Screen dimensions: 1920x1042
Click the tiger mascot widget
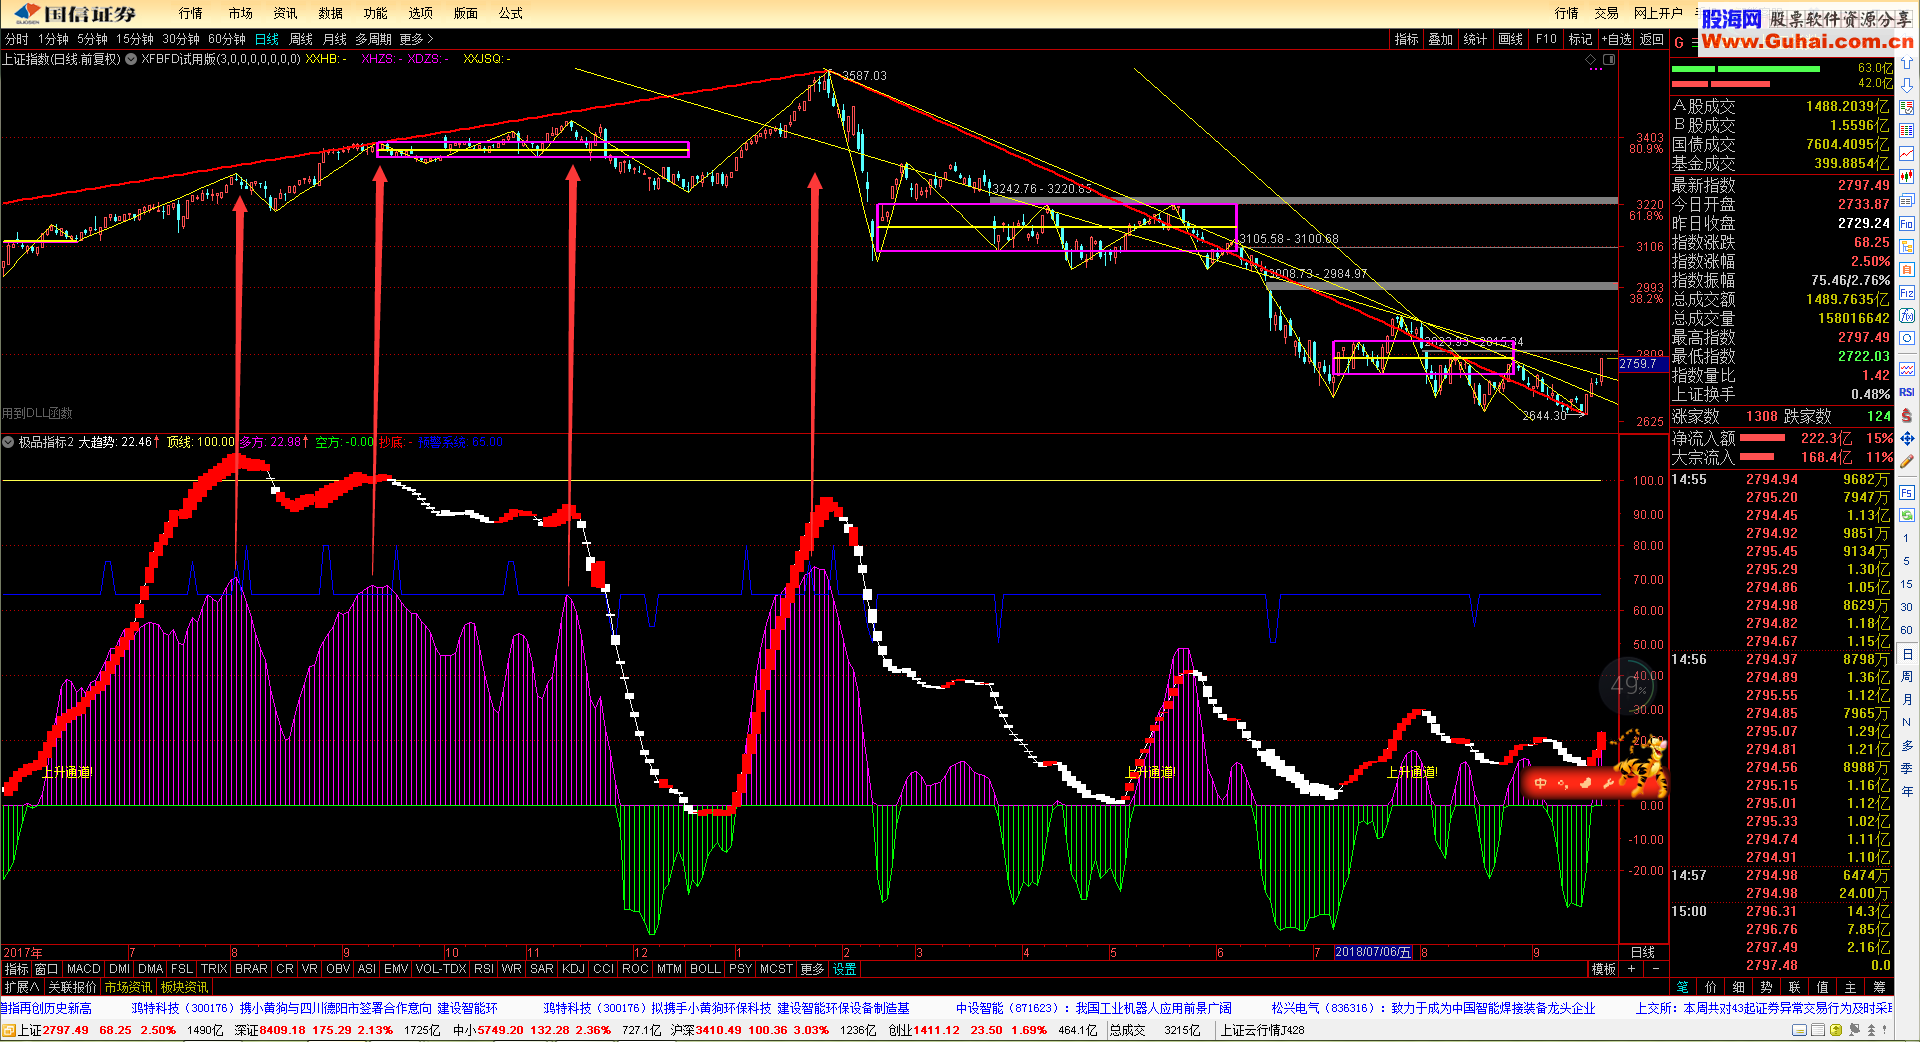(1639, 765)
